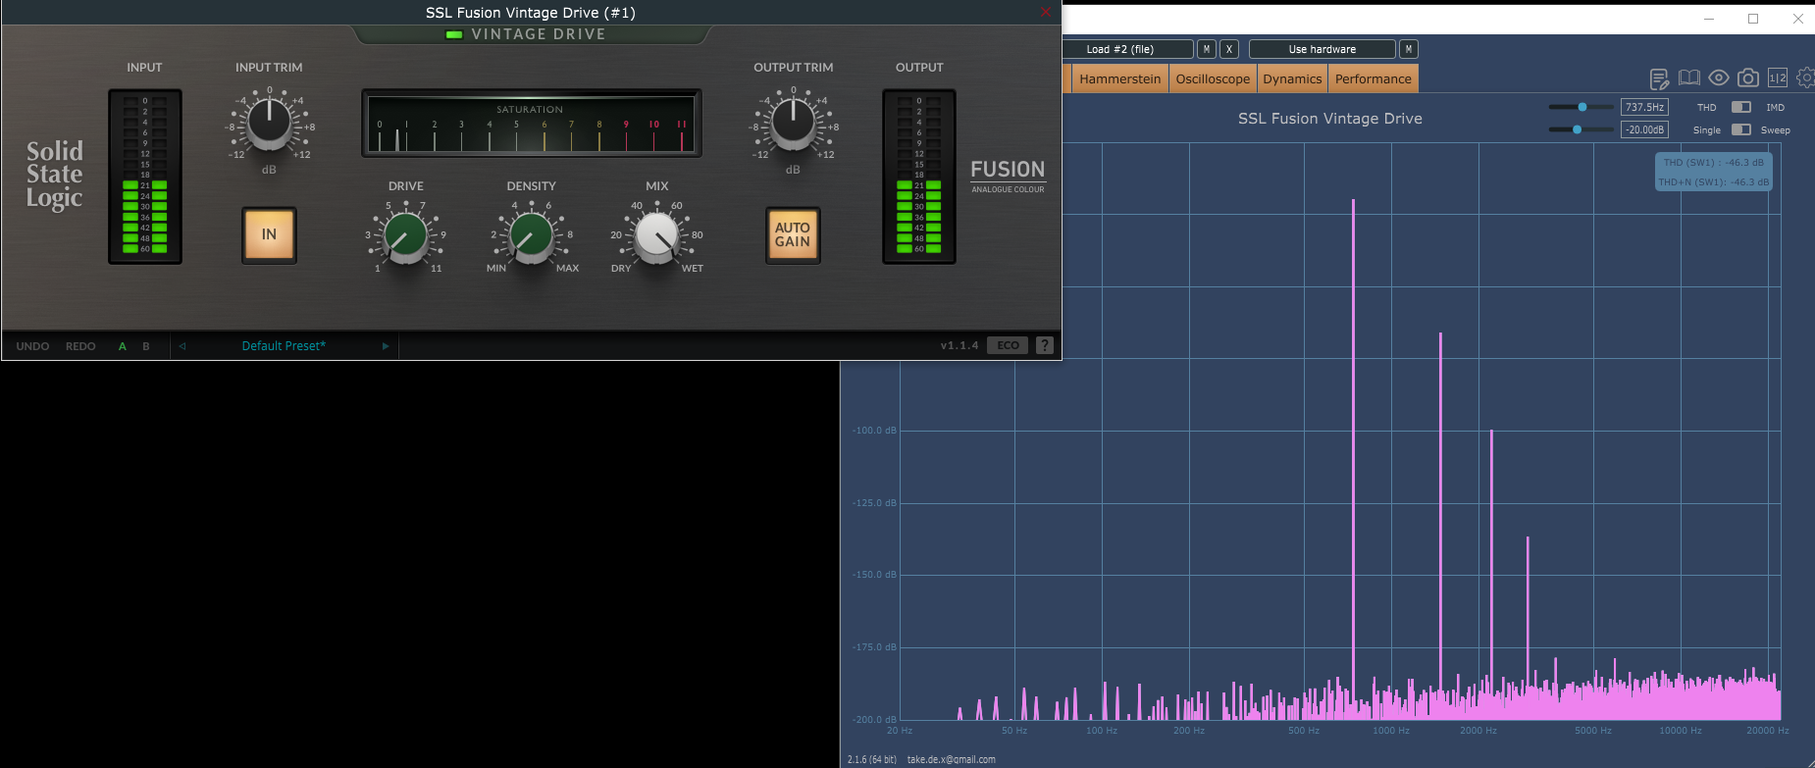Viewport: 1815px width, 768px height.
Task: Toggle the IN bypass button
Action: point(269,235)
